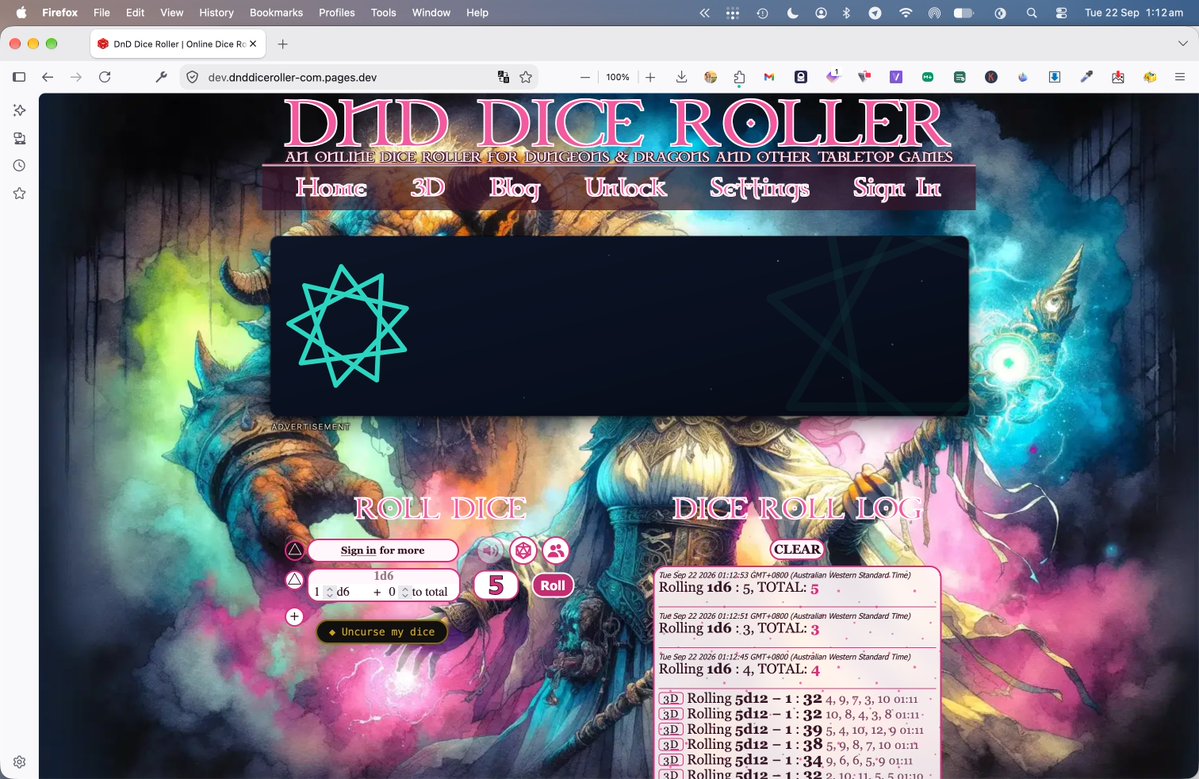Click the tracking protection shield icon
Viewport: 1199px width, 779px height.
(x=193, y=77)
